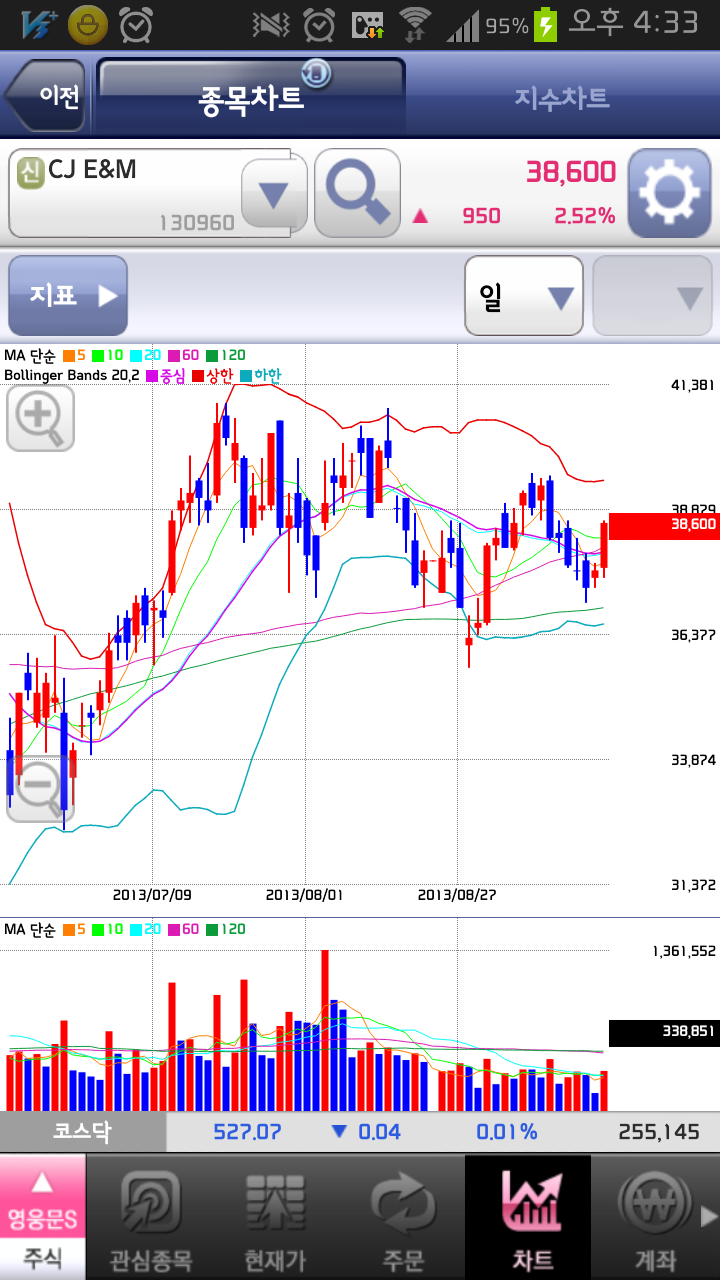The image size is (720, 1280).
Task: Go back with the 이전 button
Action: [47, 97]
